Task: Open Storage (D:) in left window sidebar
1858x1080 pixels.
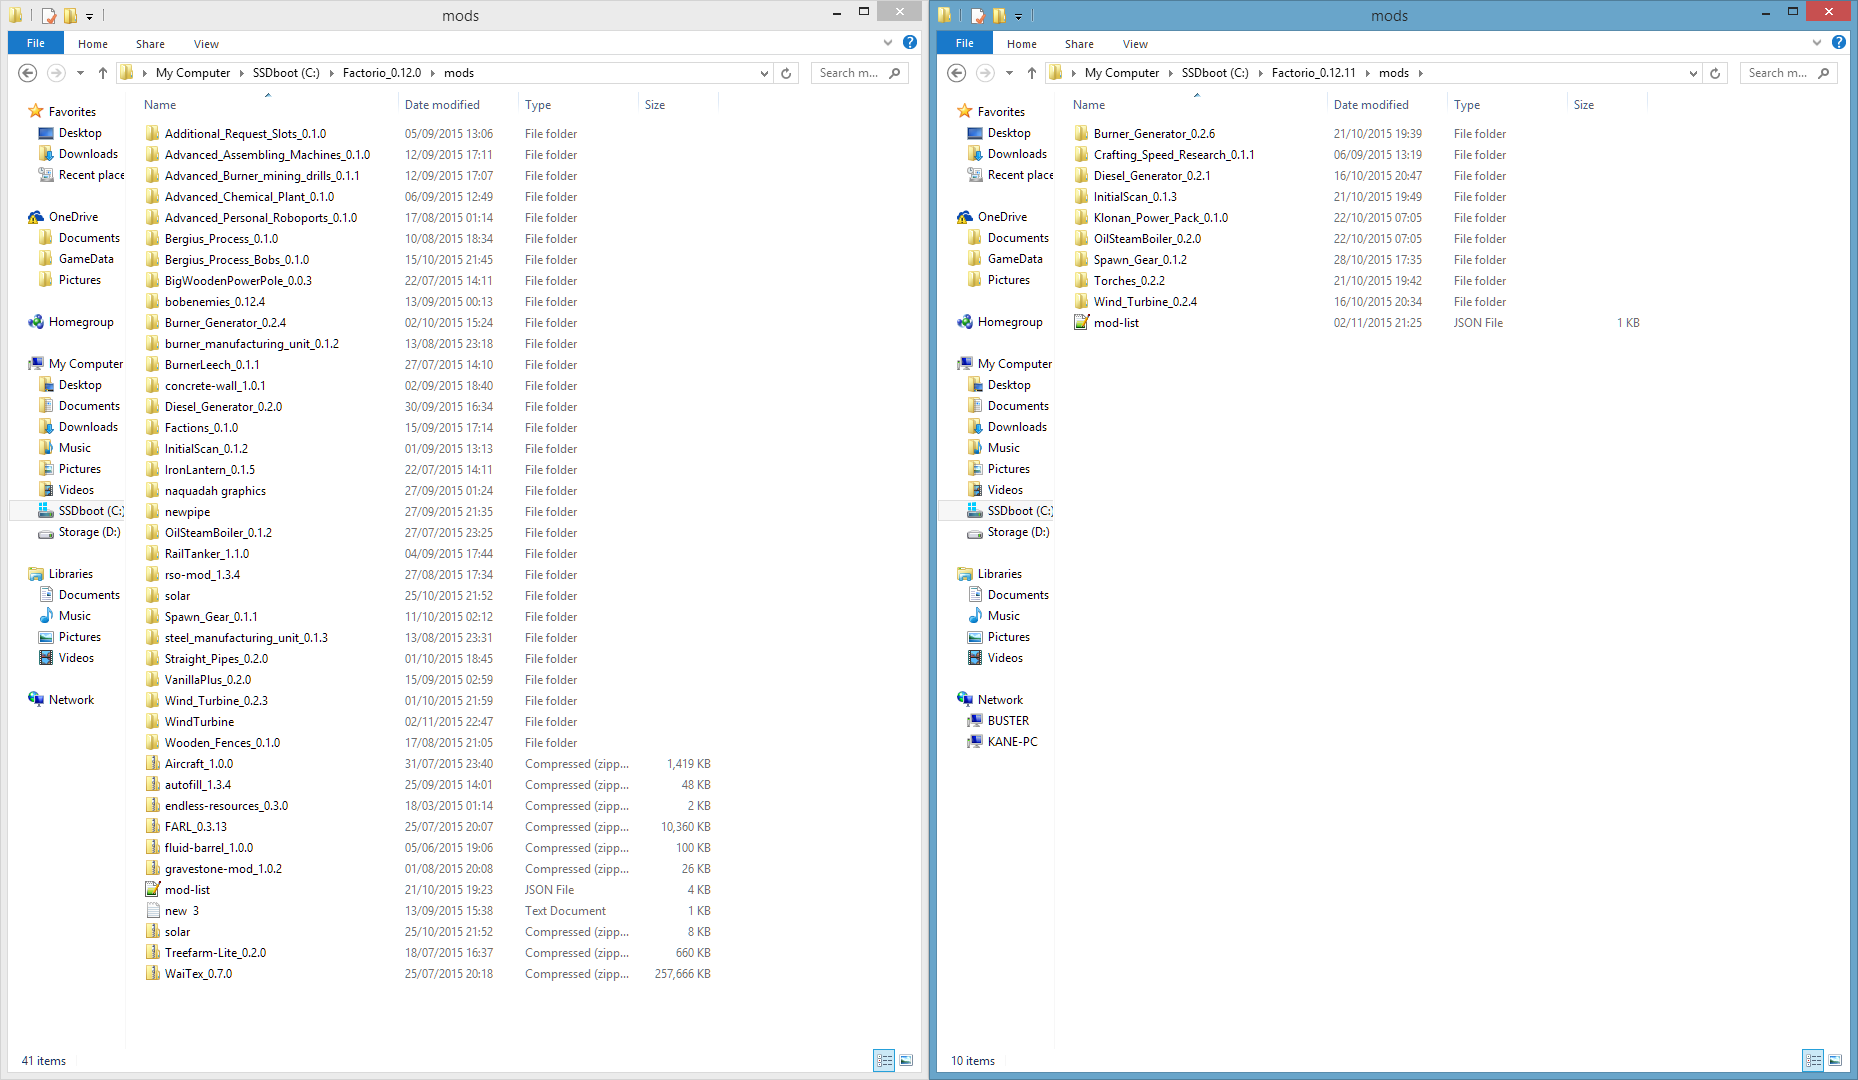Action: (89, 532)
